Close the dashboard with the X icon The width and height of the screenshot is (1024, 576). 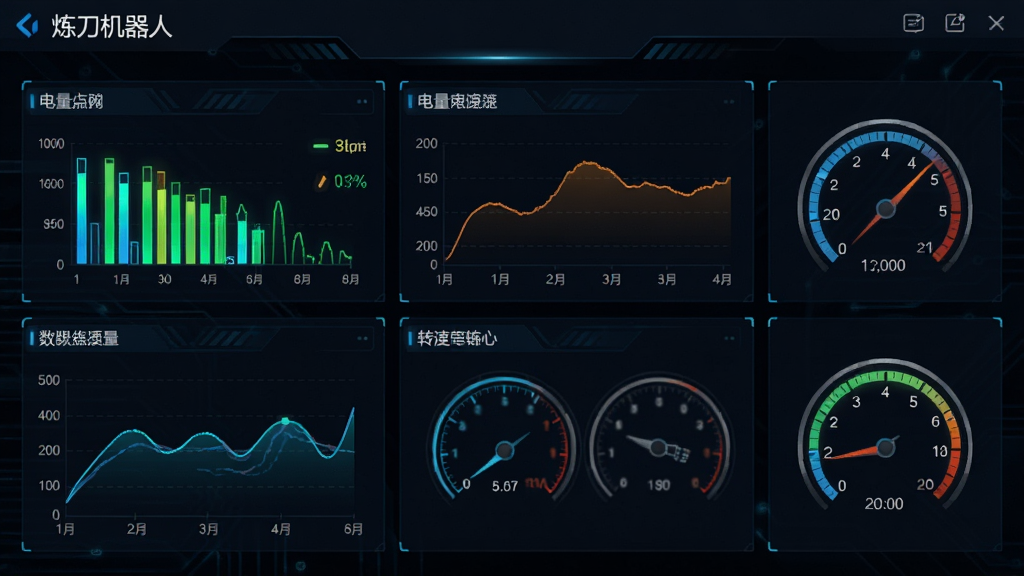(x=996, y=24)
